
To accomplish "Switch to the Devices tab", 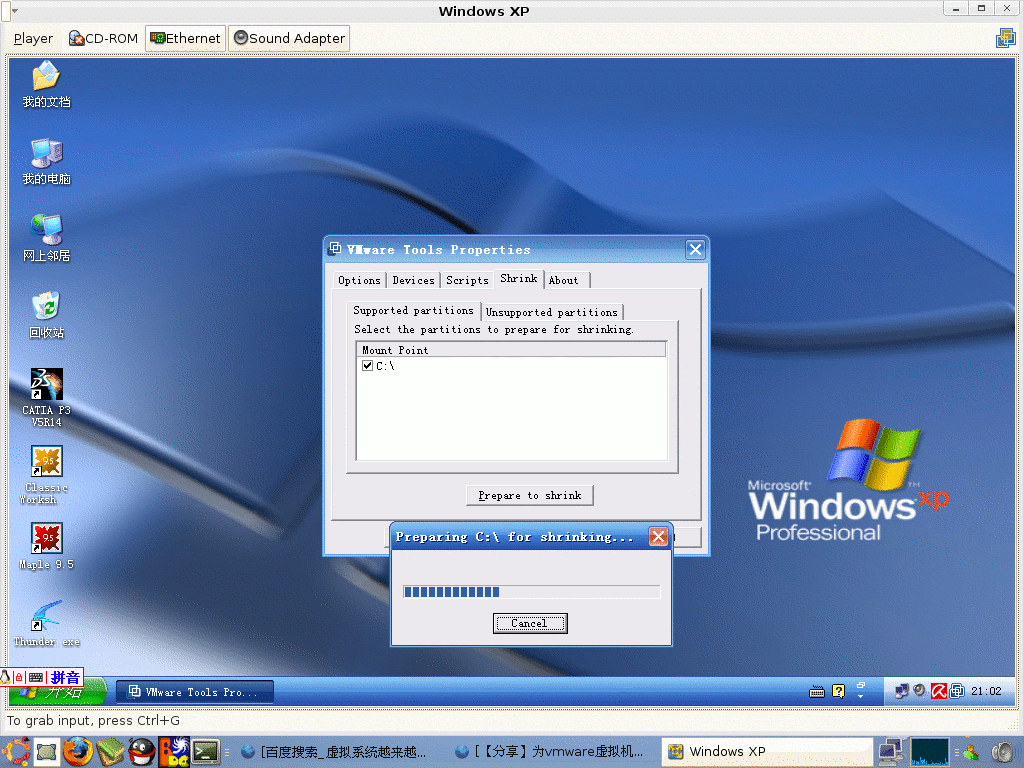I will [x=413, y=280].
